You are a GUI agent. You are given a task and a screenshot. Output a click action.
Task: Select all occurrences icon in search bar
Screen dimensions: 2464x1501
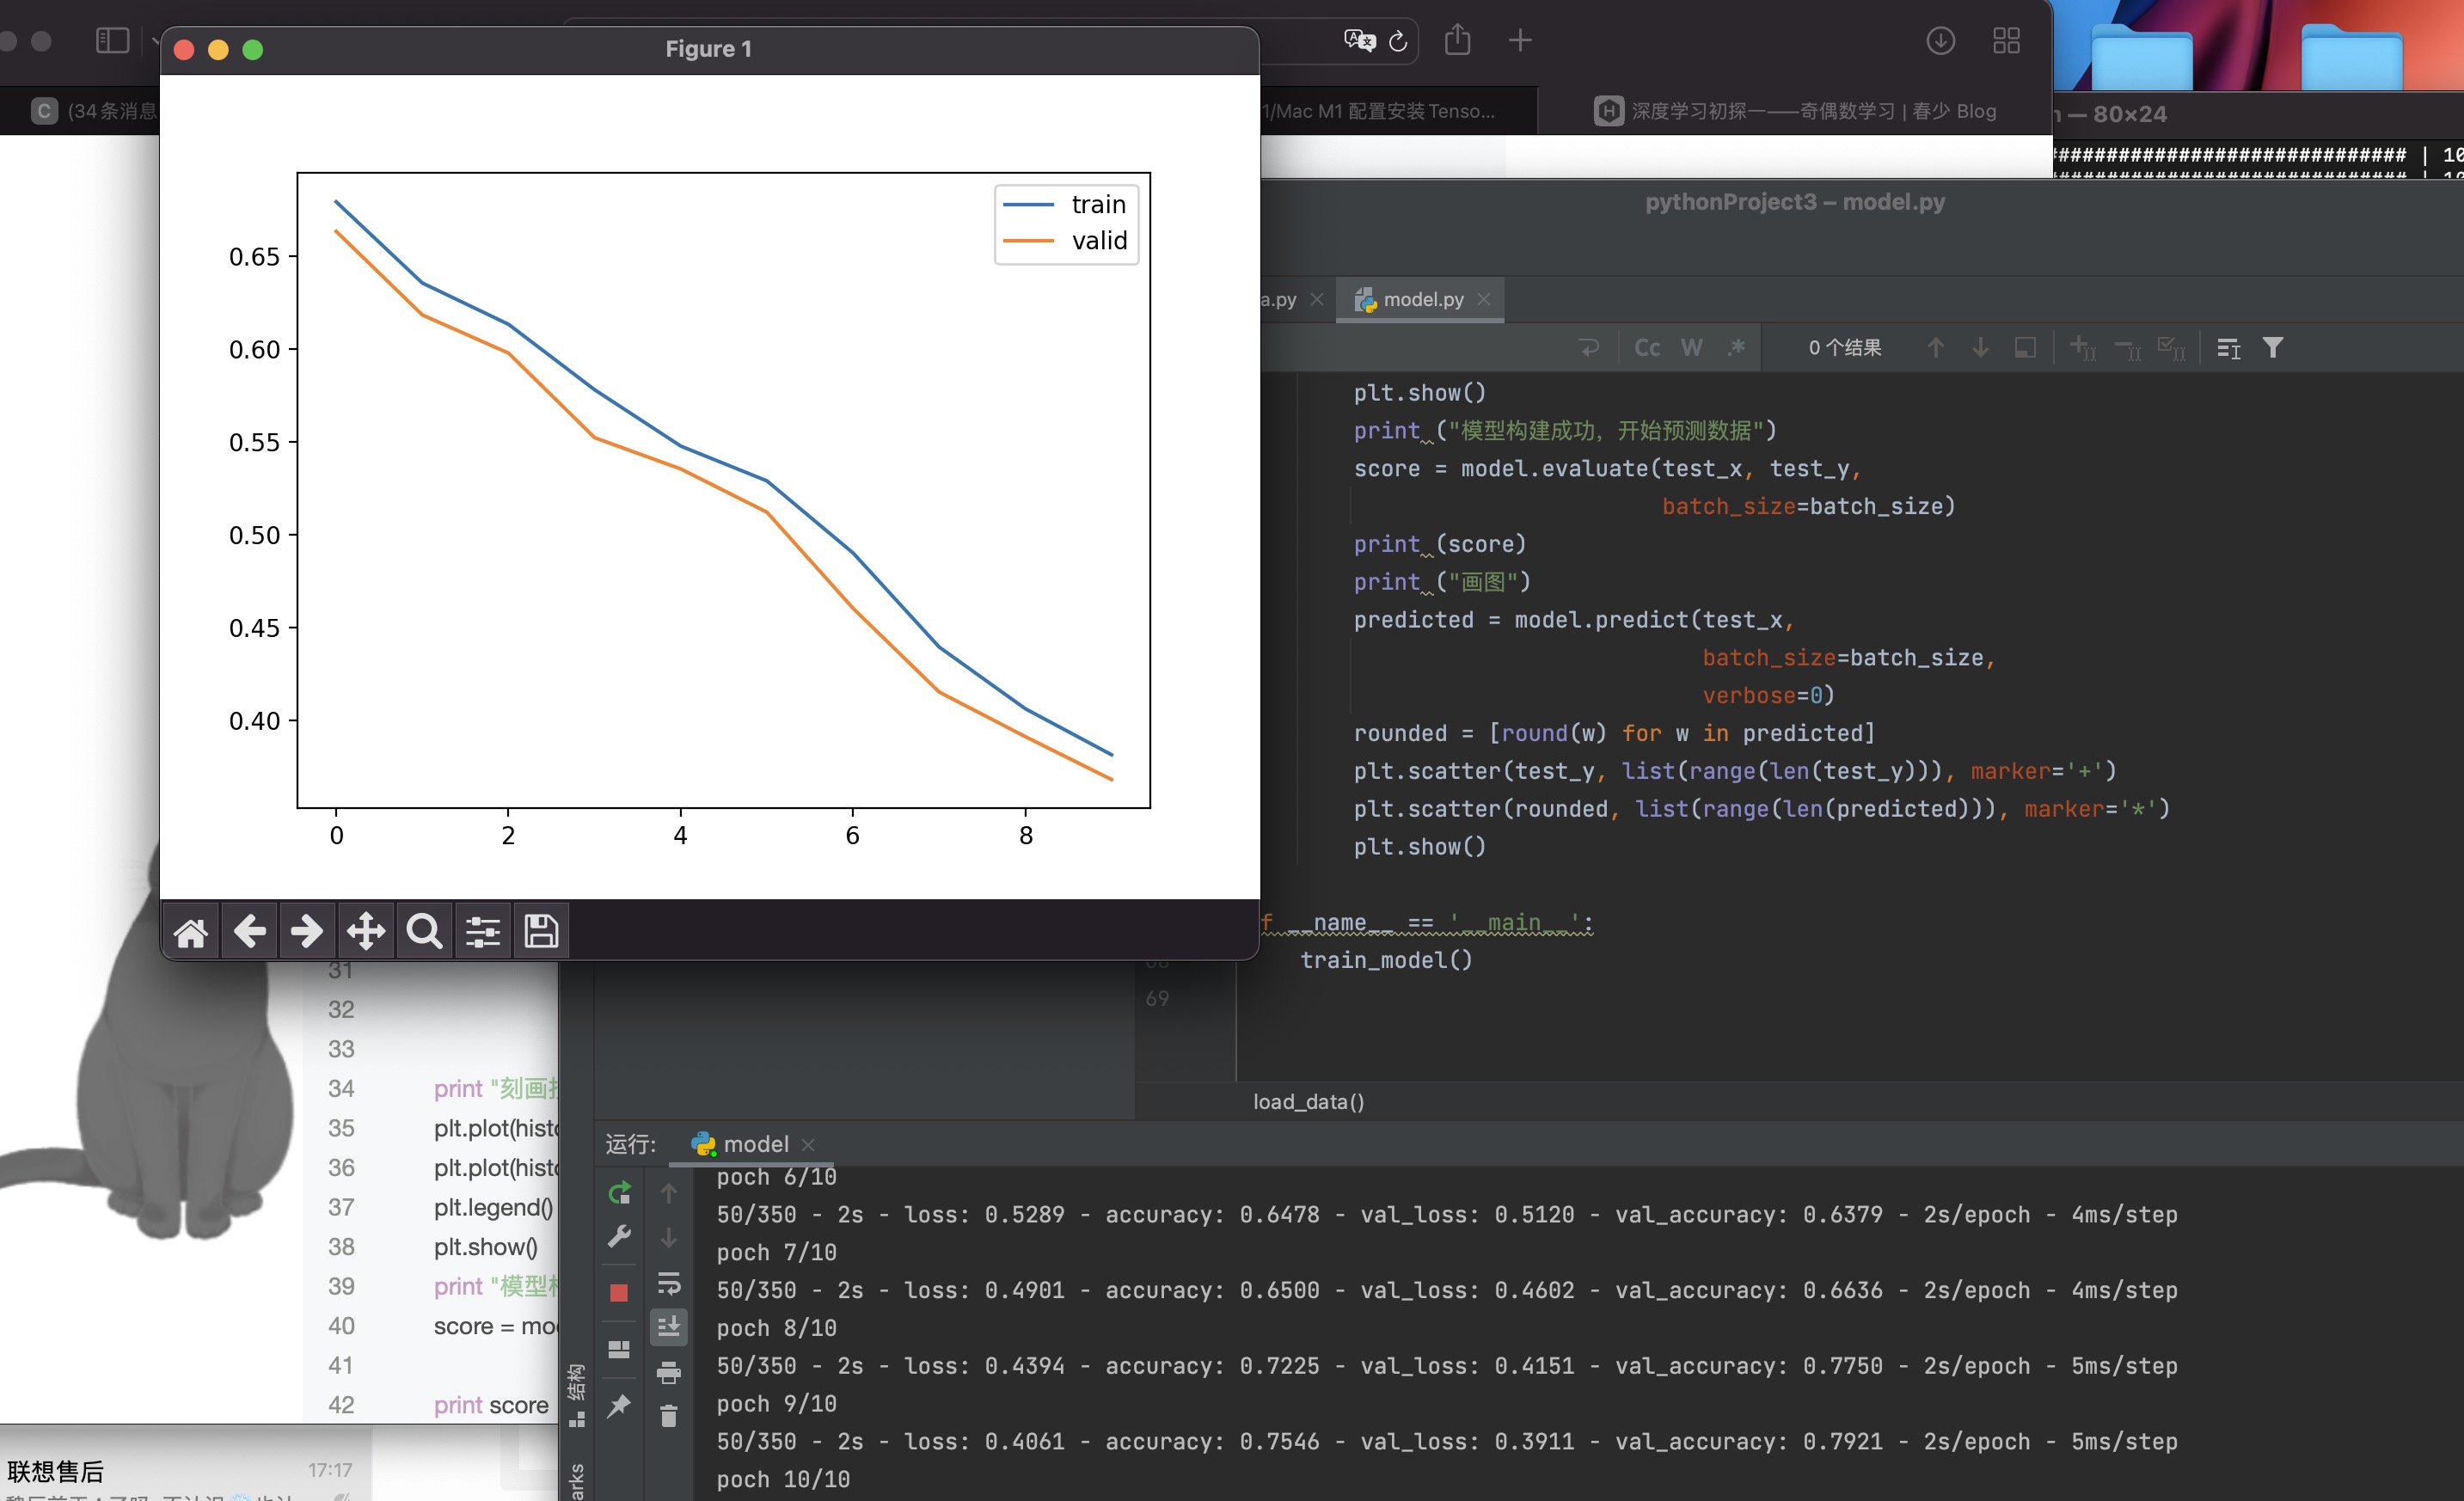(x=2171, y=348)
